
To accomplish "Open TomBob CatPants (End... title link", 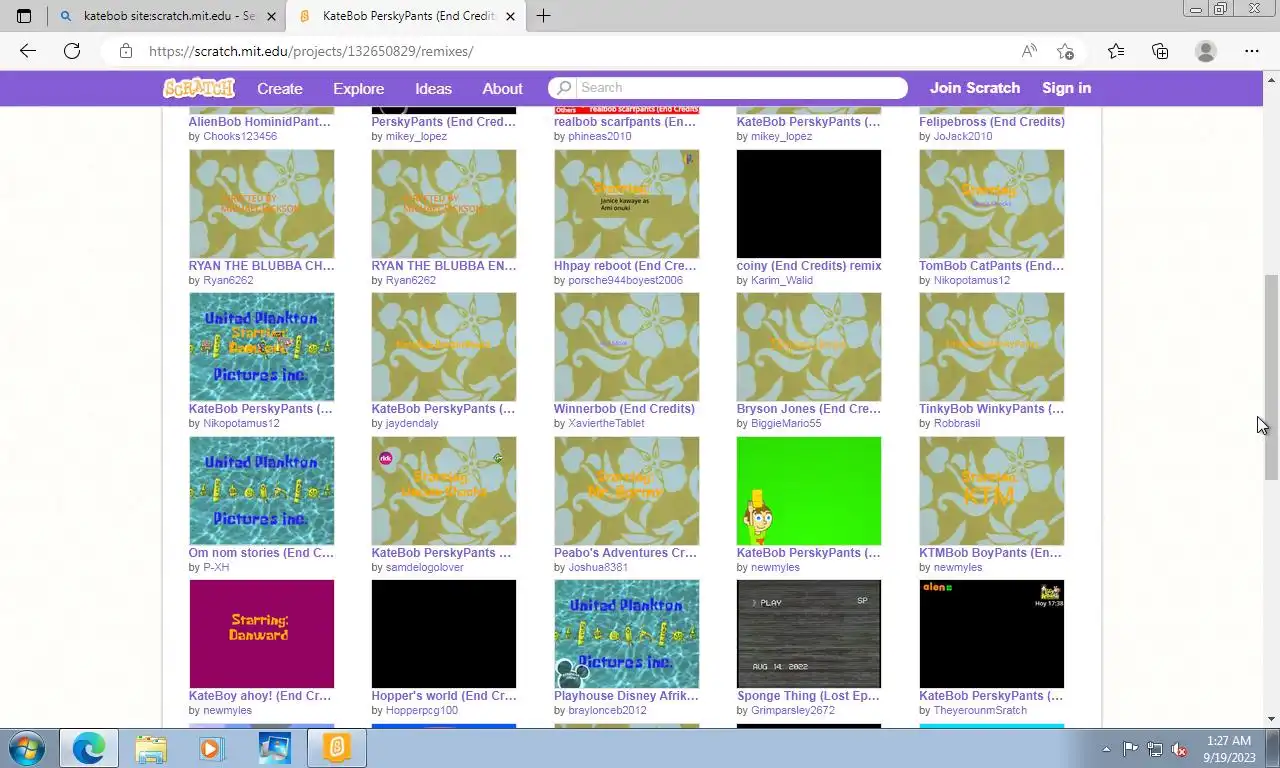I will 992,266.
